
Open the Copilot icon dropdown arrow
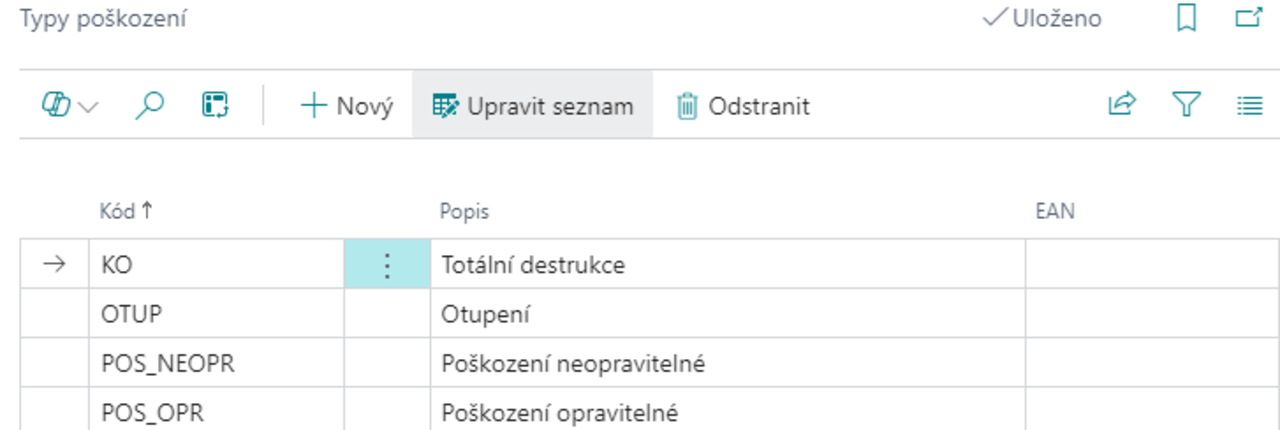coord(89,106)
